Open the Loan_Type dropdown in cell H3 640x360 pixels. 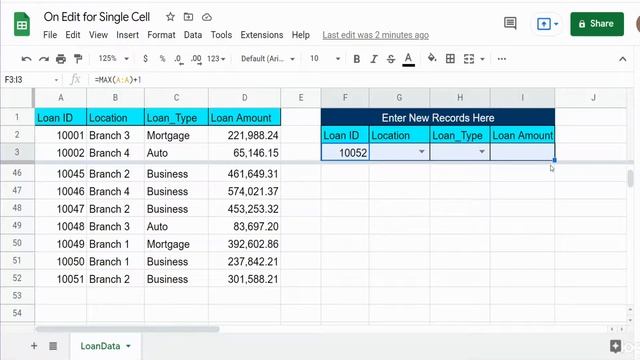click(x=482, y=152)
